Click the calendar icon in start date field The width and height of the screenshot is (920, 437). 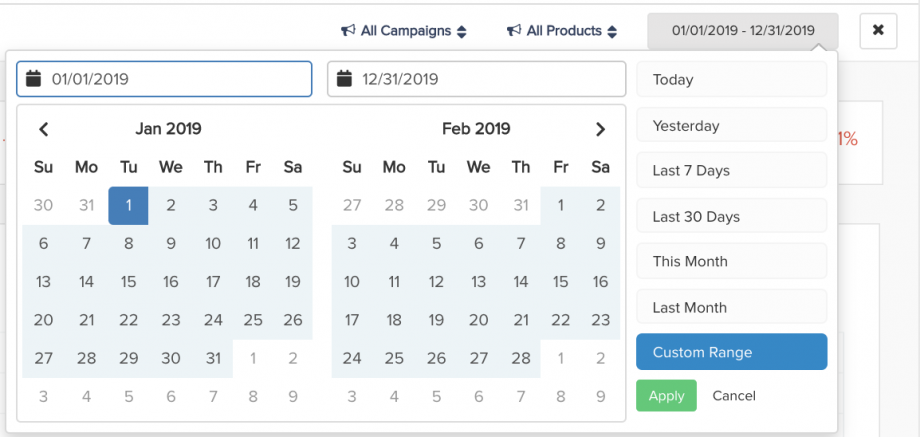click(33, 79)
